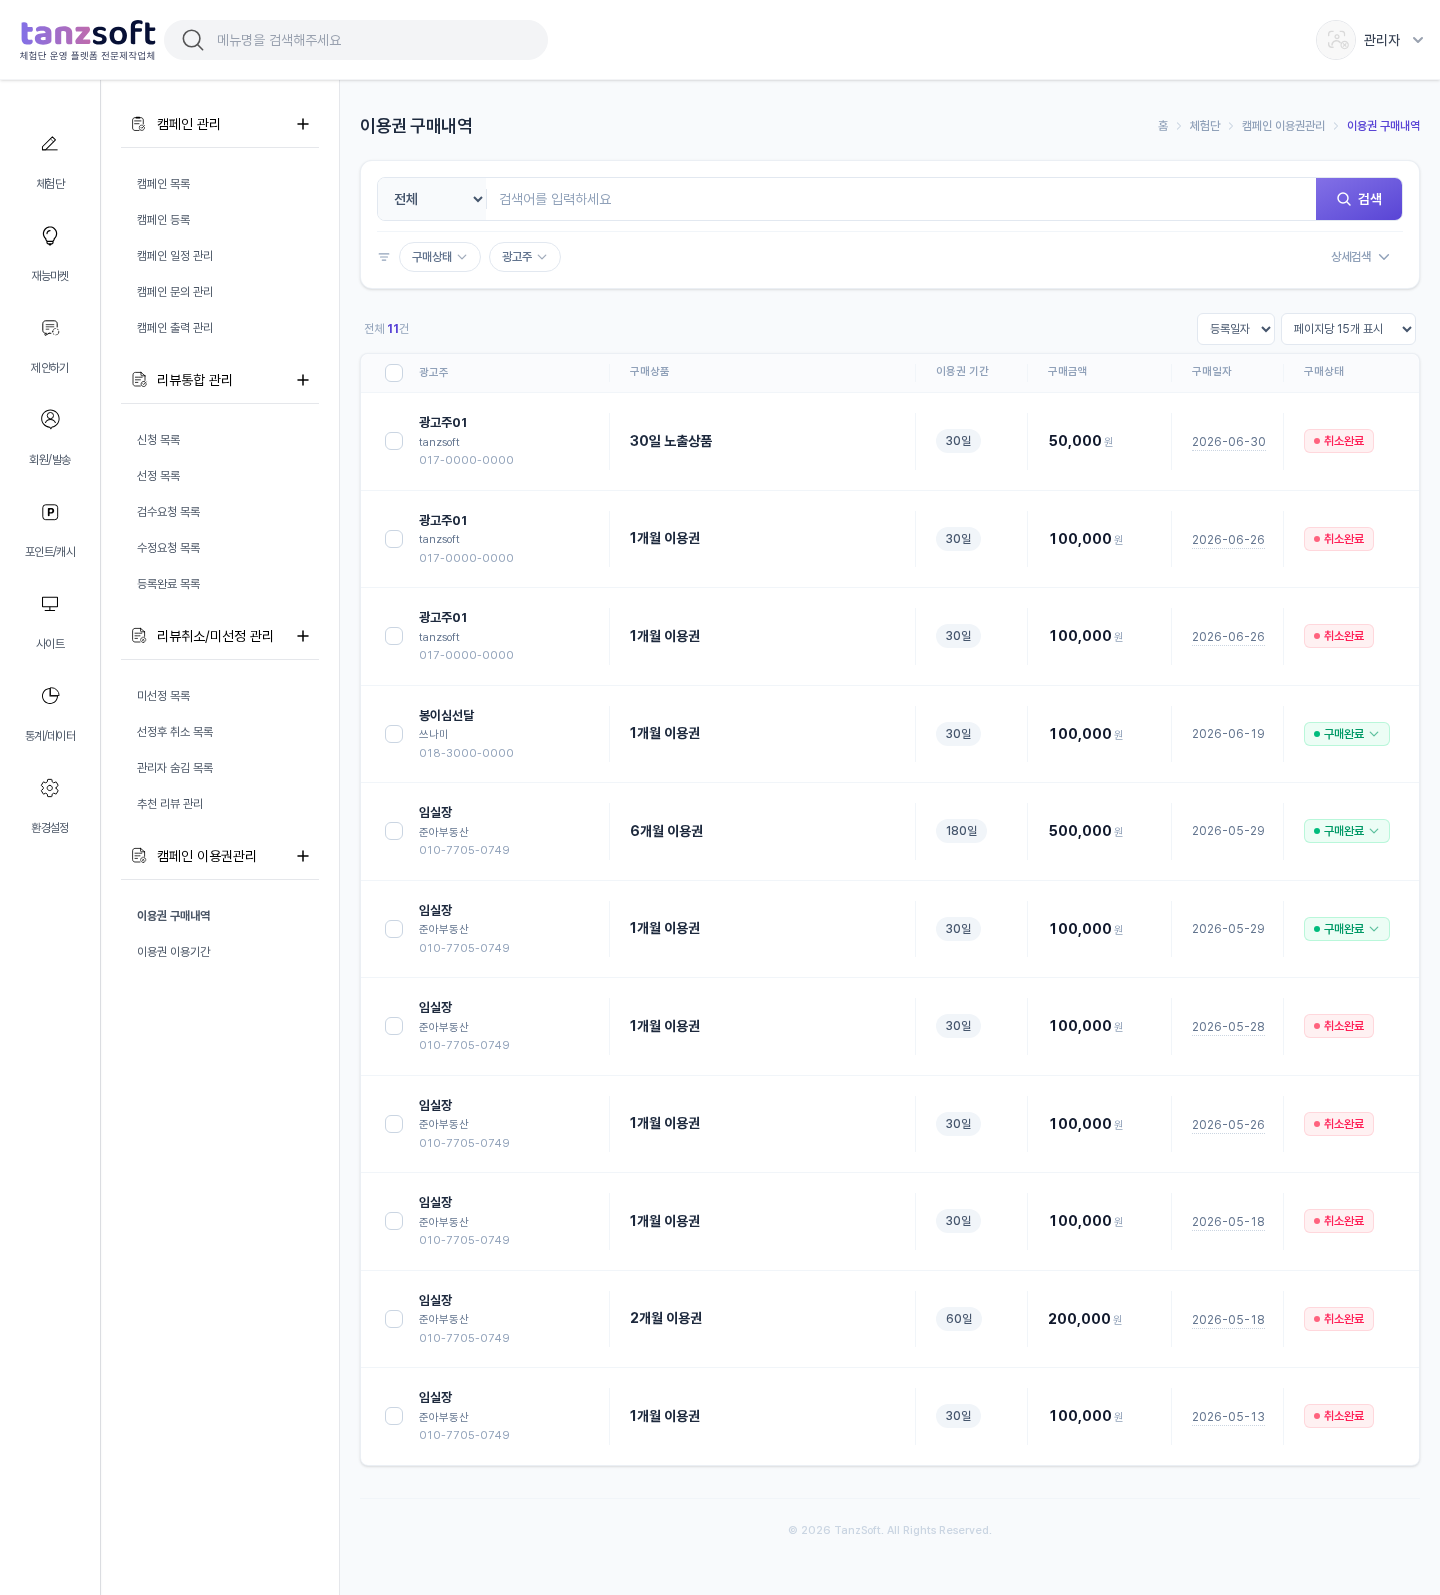Image resolution: width=1440 pixels, height=1595 pixels.
Task: Expand the 상세검색 link
Action: (1360, 257)
